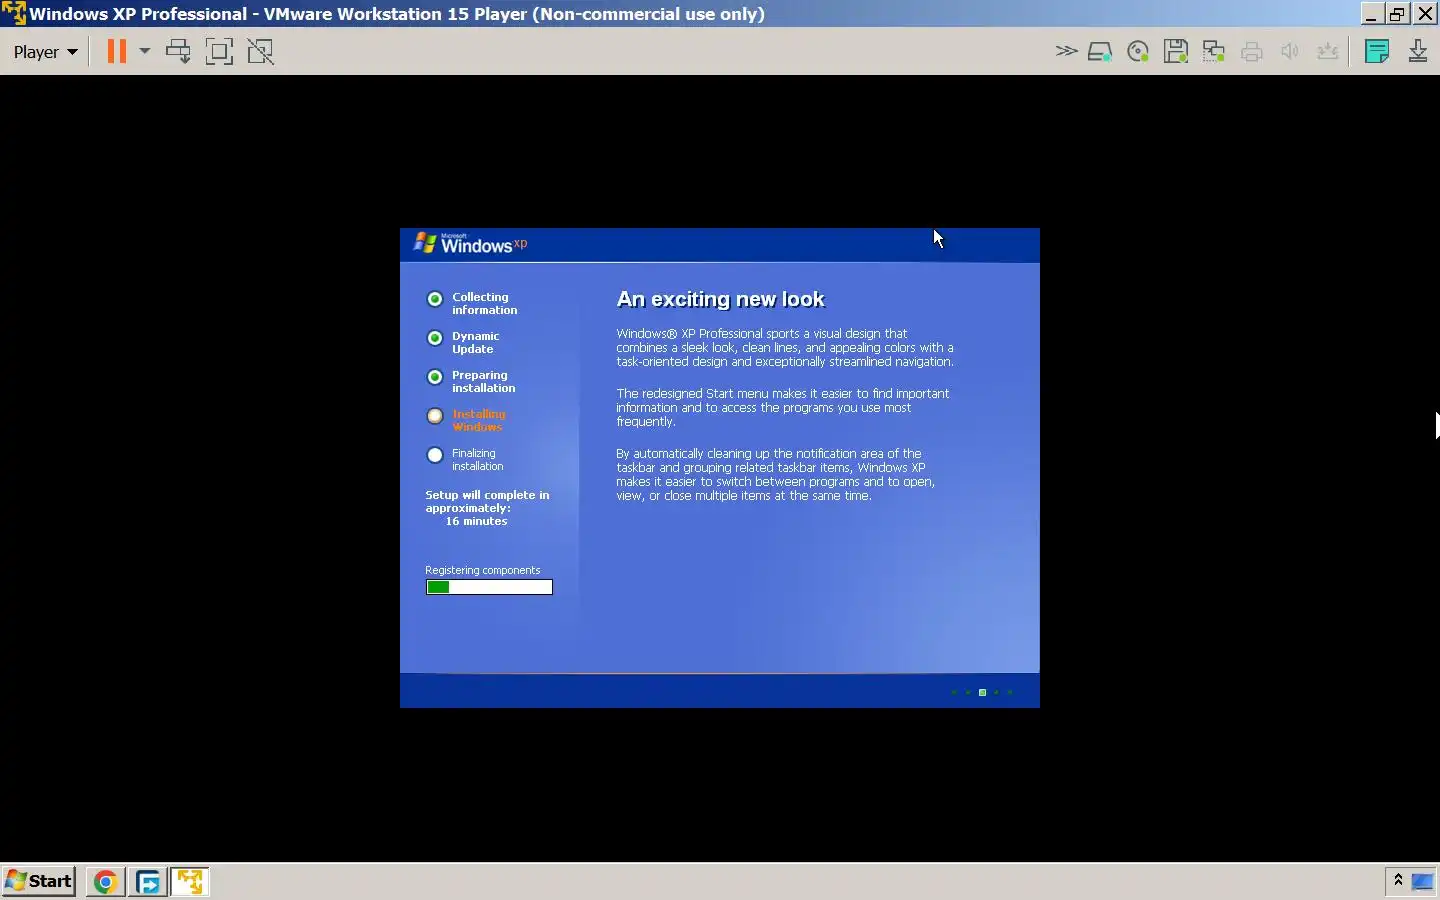Image resolution: width=1440 pixels, height=900 pixels.
Task: Open the Player menu
Action: pyautogui.click(x=45, y=52)
